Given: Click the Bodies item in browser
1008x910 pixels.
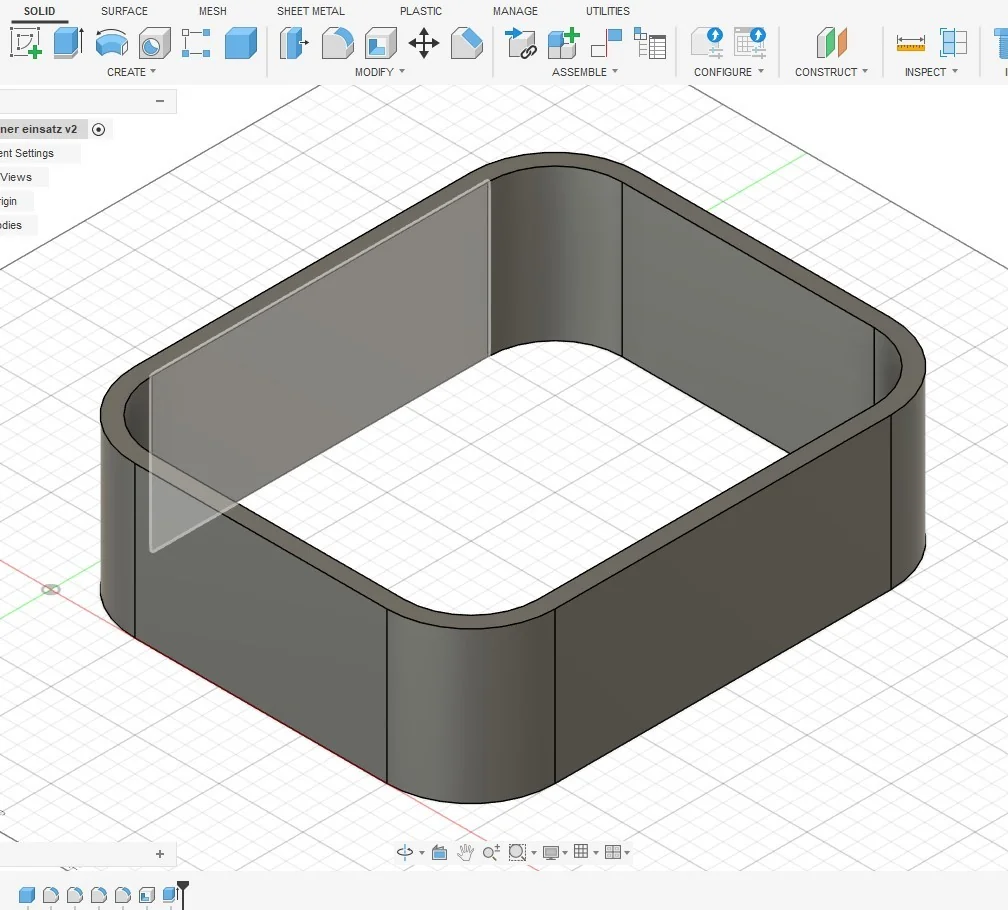Looking at the screenshot, I should click(12, 225).
